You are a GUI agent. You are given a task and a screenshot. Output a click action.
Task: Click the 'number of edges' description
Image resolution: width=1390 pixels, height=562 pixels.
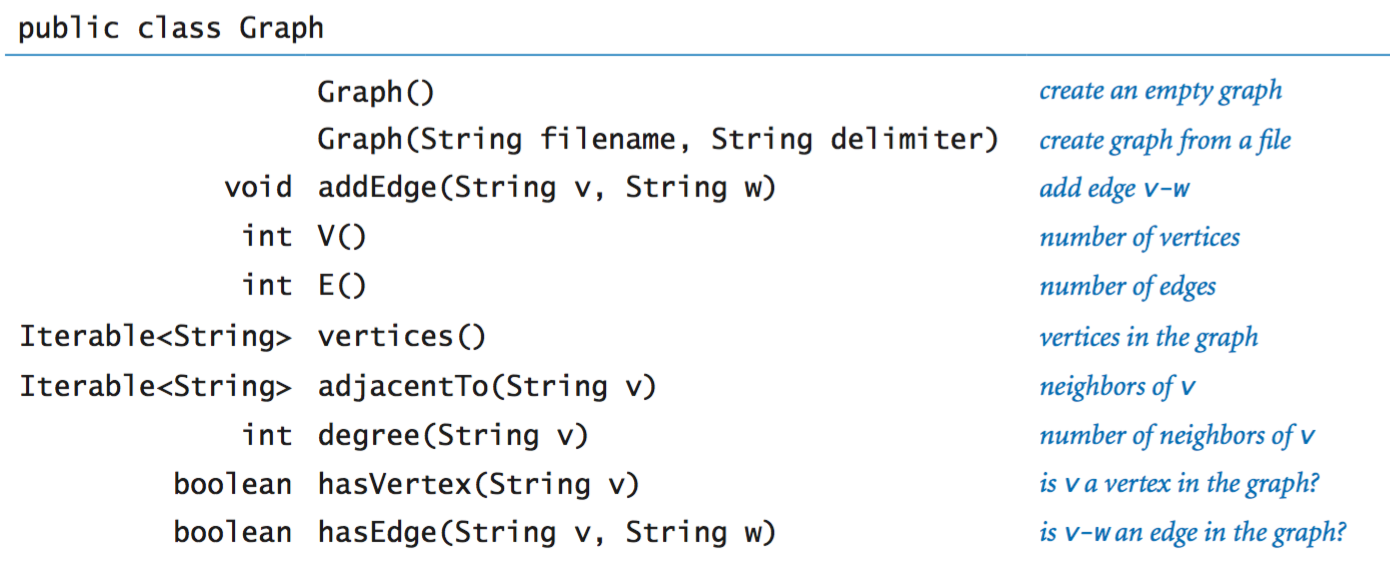coord(1128,287)
